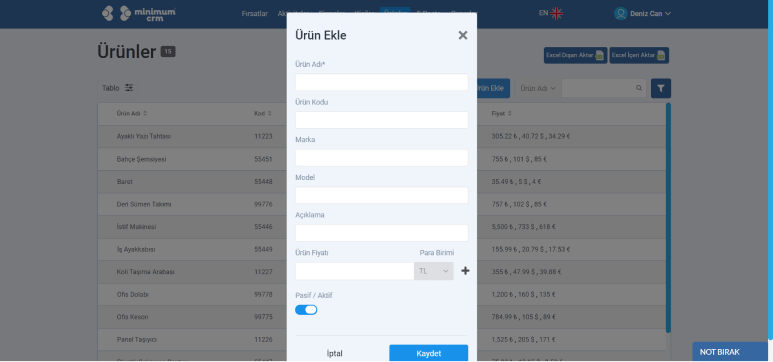Open the Tablo column settings icon
Screen dimensions: 773x362
coord(129,88)
